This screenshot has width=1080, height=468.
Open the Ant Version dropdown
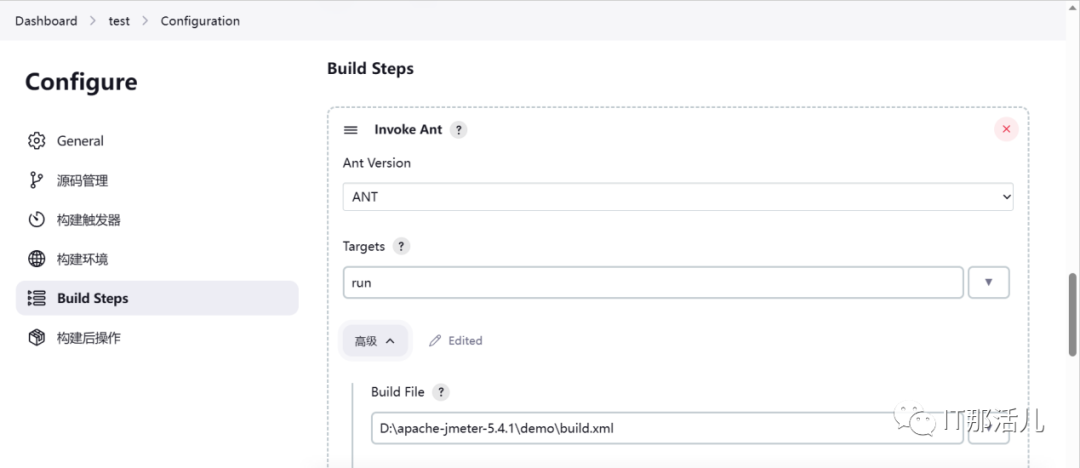click(678, 196)
